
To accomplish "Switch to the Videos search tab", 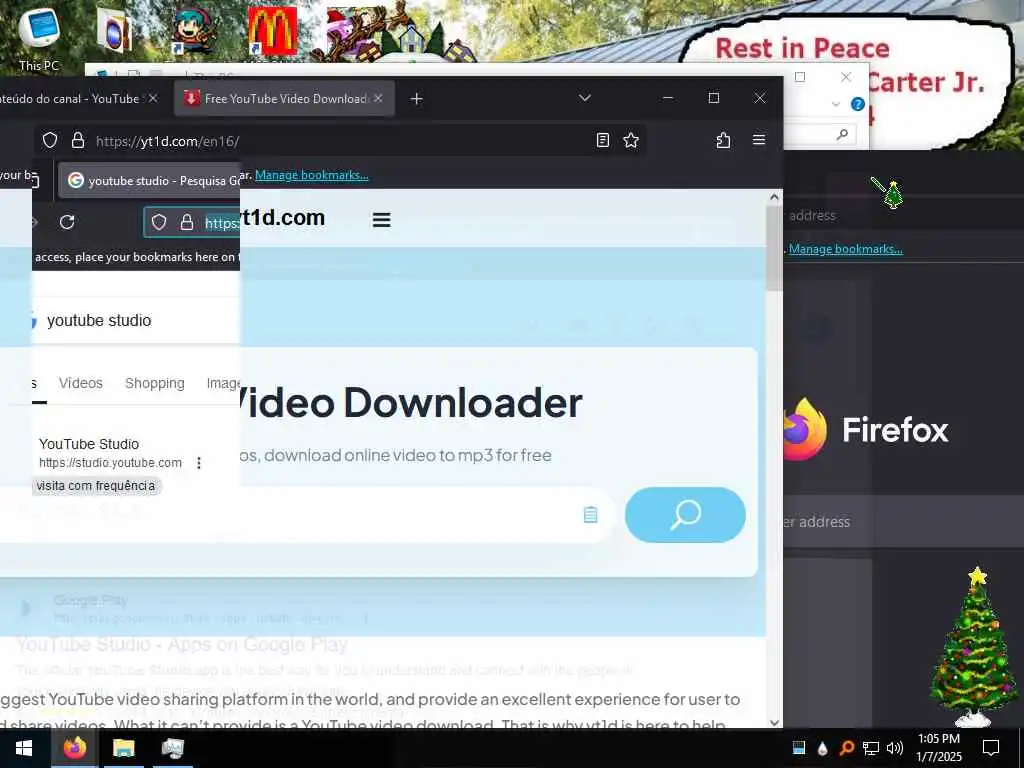I will (x=81, y=383).
